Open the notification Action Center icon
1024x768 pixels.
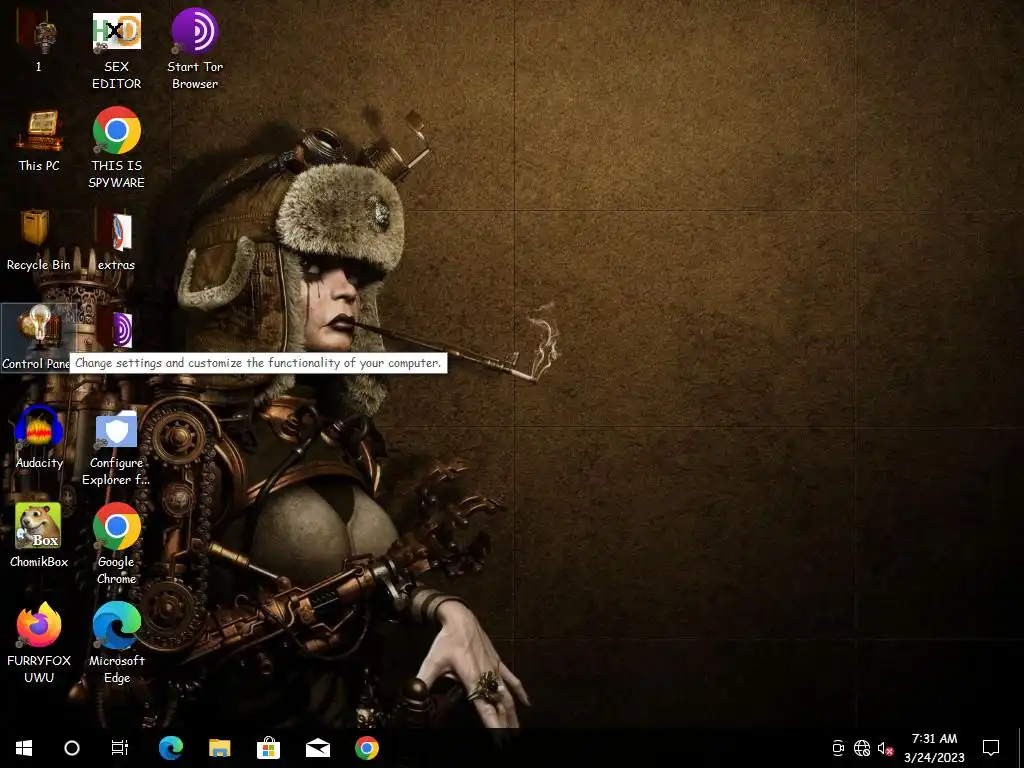tap(991, 748)
